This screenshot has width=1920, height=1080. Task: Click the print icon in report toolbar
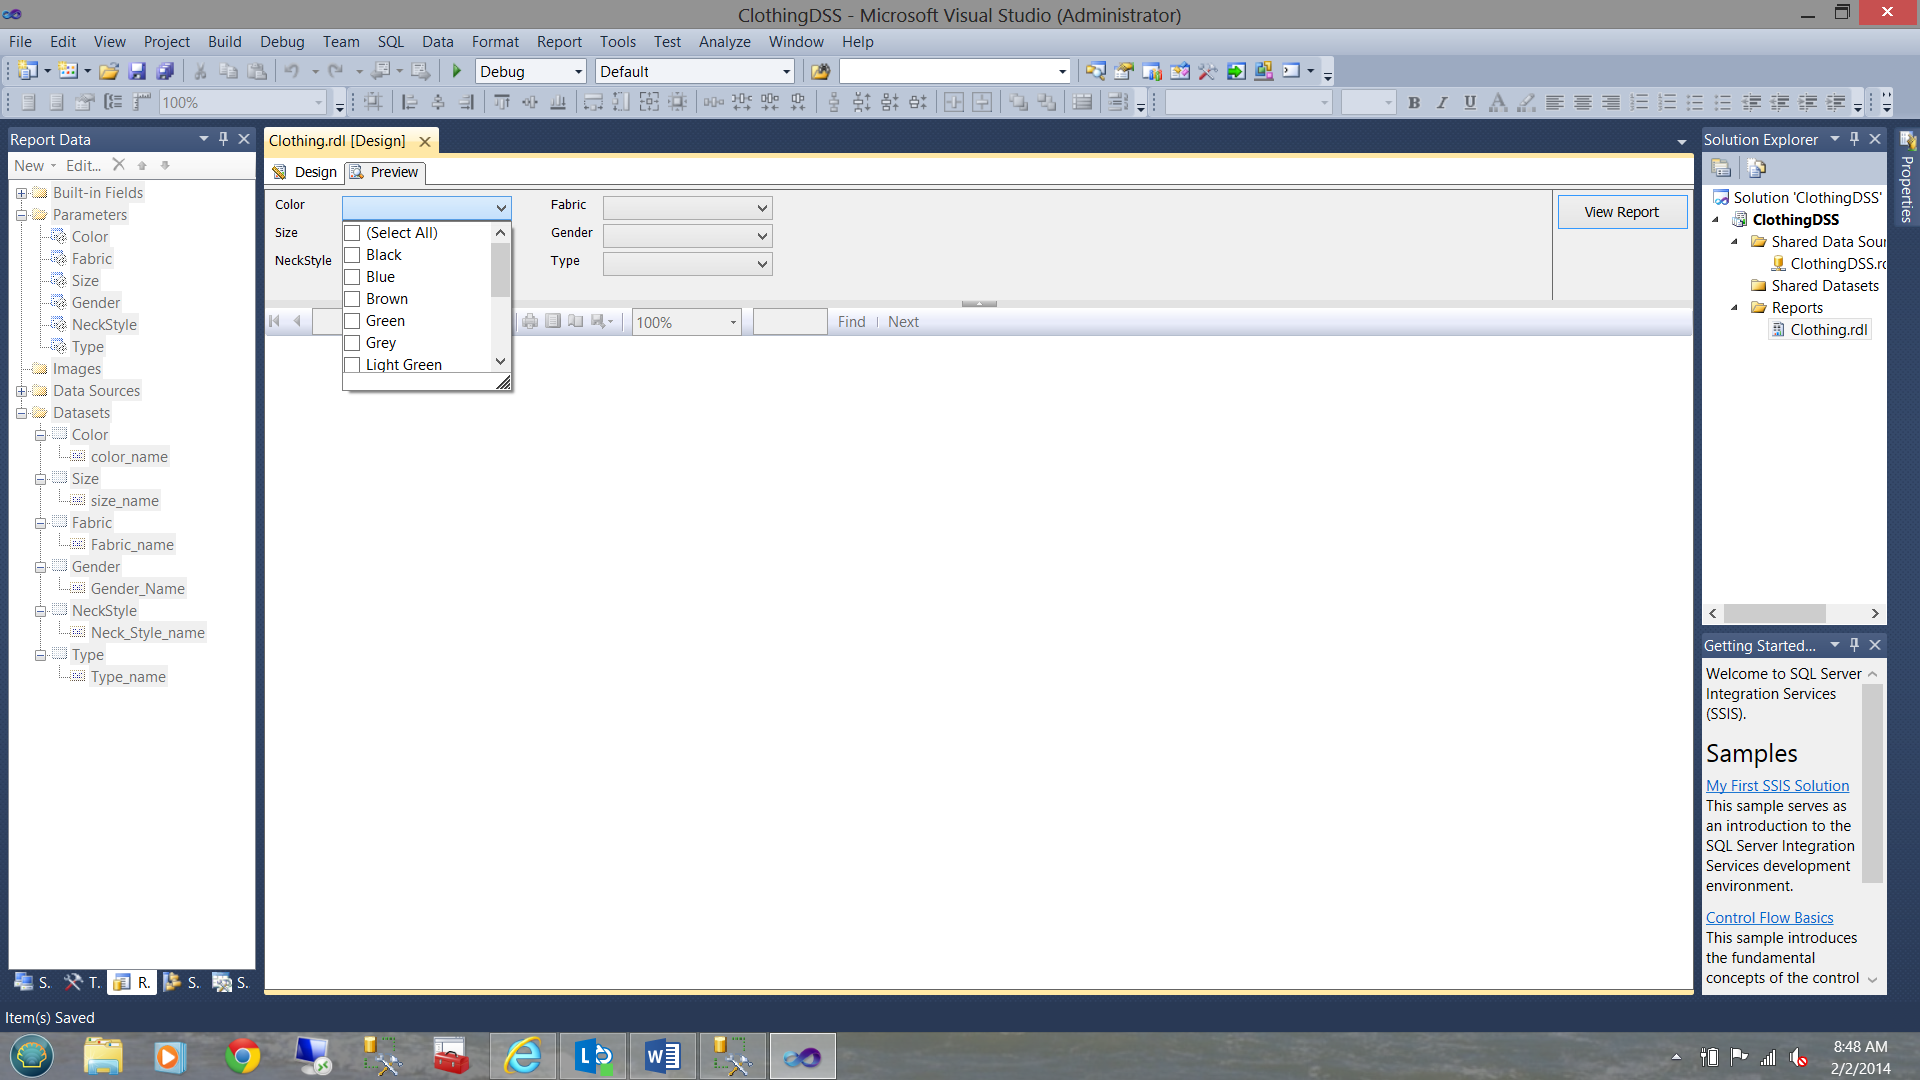click(530, 321)
